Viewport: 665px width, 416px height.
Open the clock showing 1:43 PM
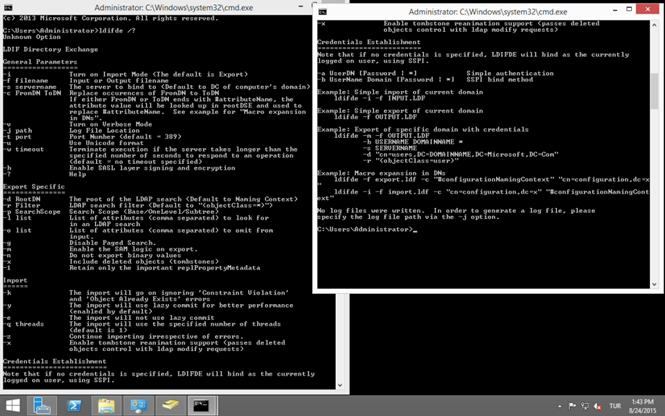pos(642,406)
